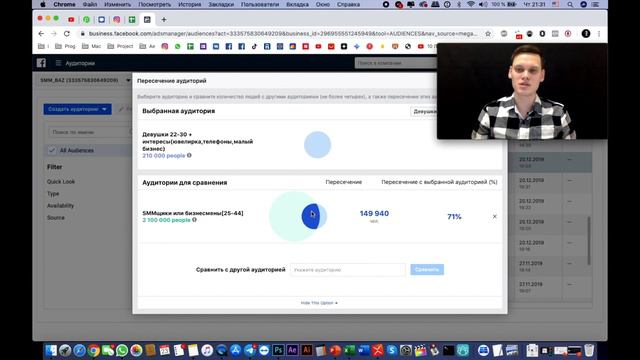The width and height of the screenshot is (640, 360).
Task: Open the Файл menu
Action: tap(90, 4)
